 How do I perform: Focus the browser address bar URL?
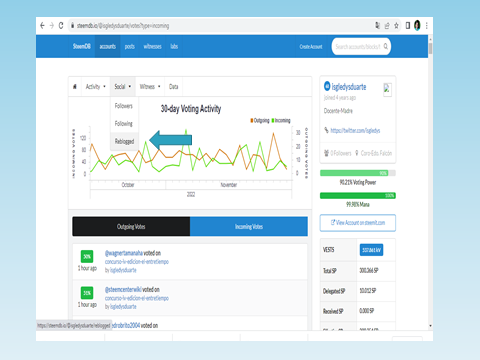(x=123, y=26)
